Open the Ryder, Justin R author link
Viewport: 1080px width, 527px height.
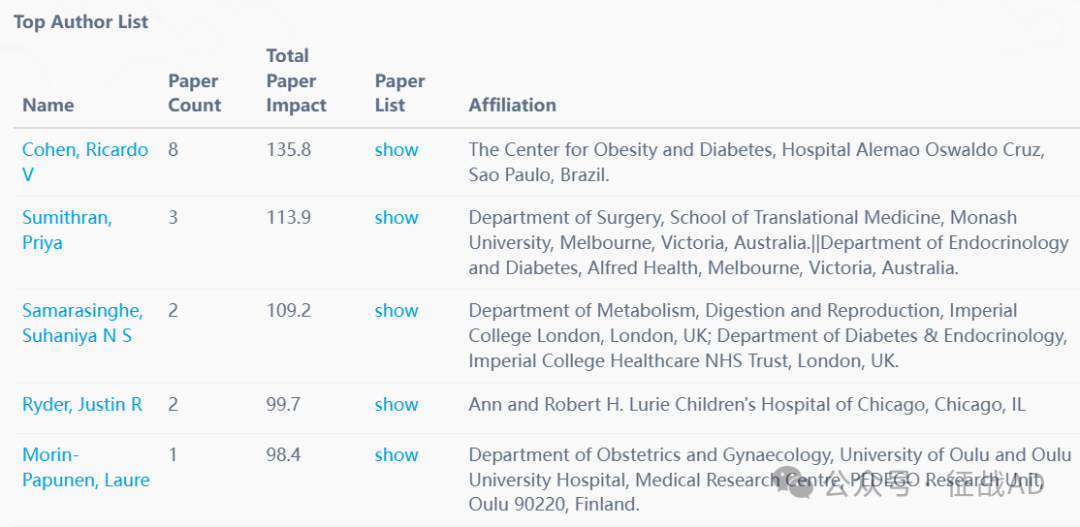[82, 404]
